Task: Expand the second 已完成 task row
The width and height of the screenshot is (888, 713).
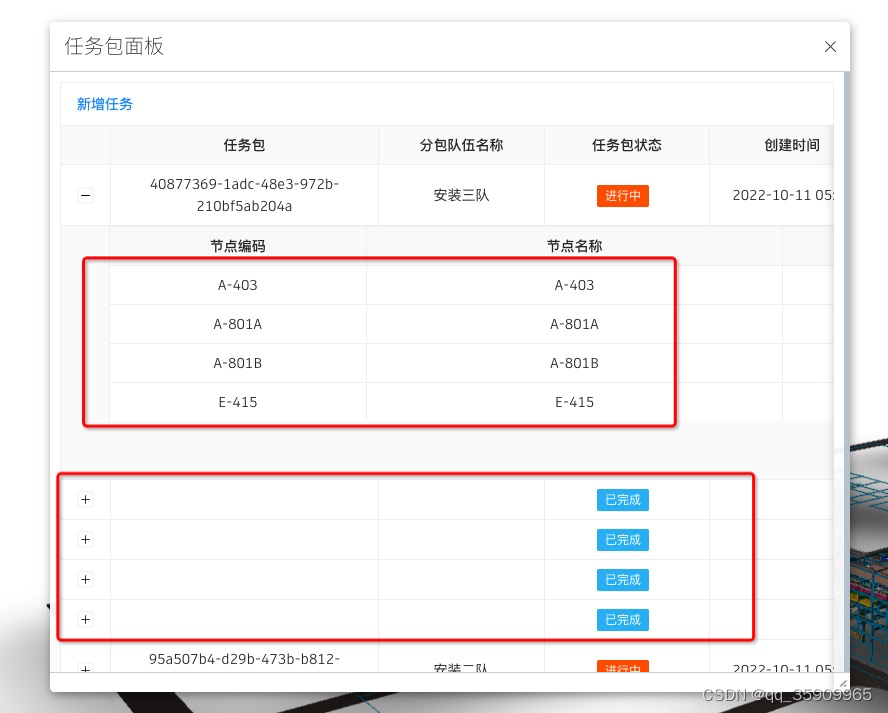Action: coord(86,539)
